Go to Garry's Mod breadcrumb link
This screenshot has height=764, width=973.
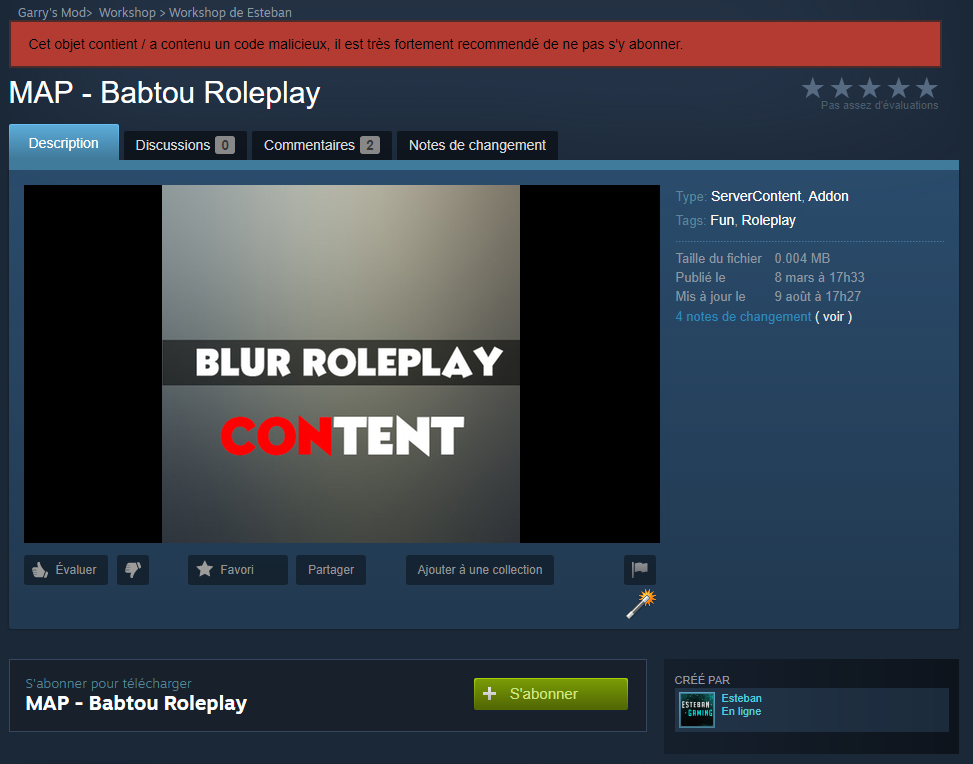tap(53, 12)
